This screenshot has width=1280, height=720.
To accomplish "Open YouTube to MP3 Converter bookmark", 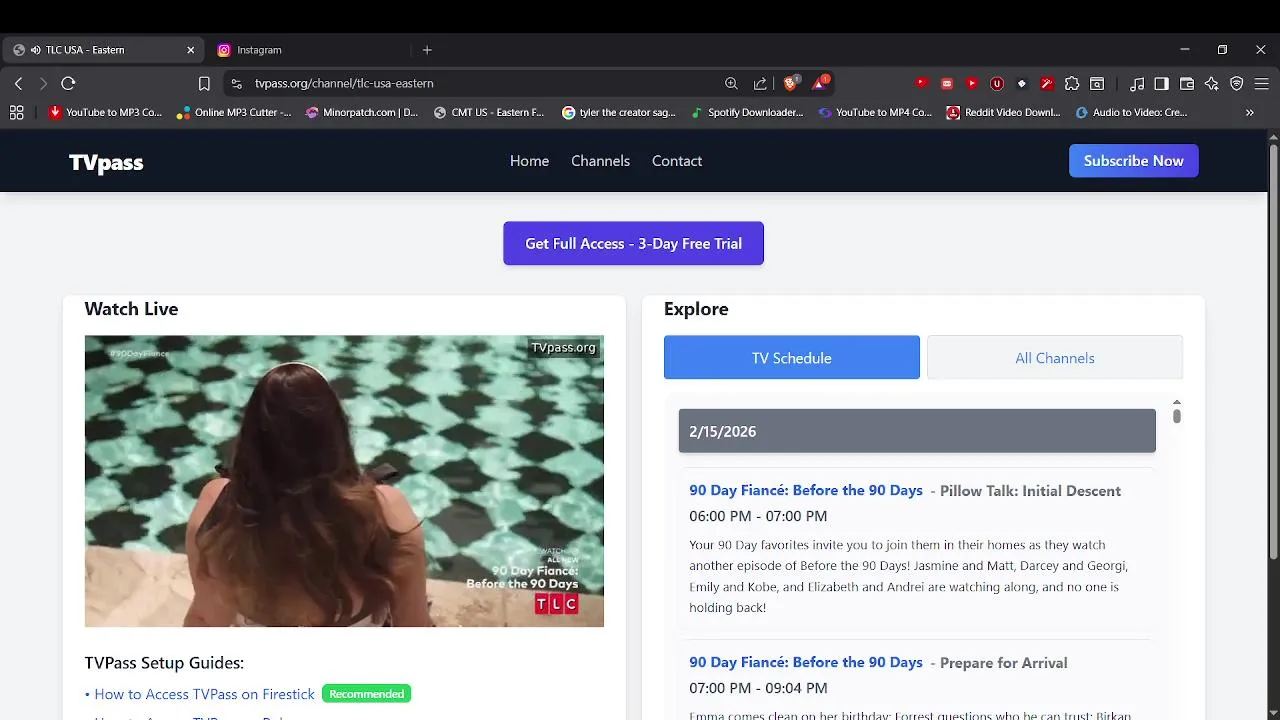I will (x=105, y=113).
